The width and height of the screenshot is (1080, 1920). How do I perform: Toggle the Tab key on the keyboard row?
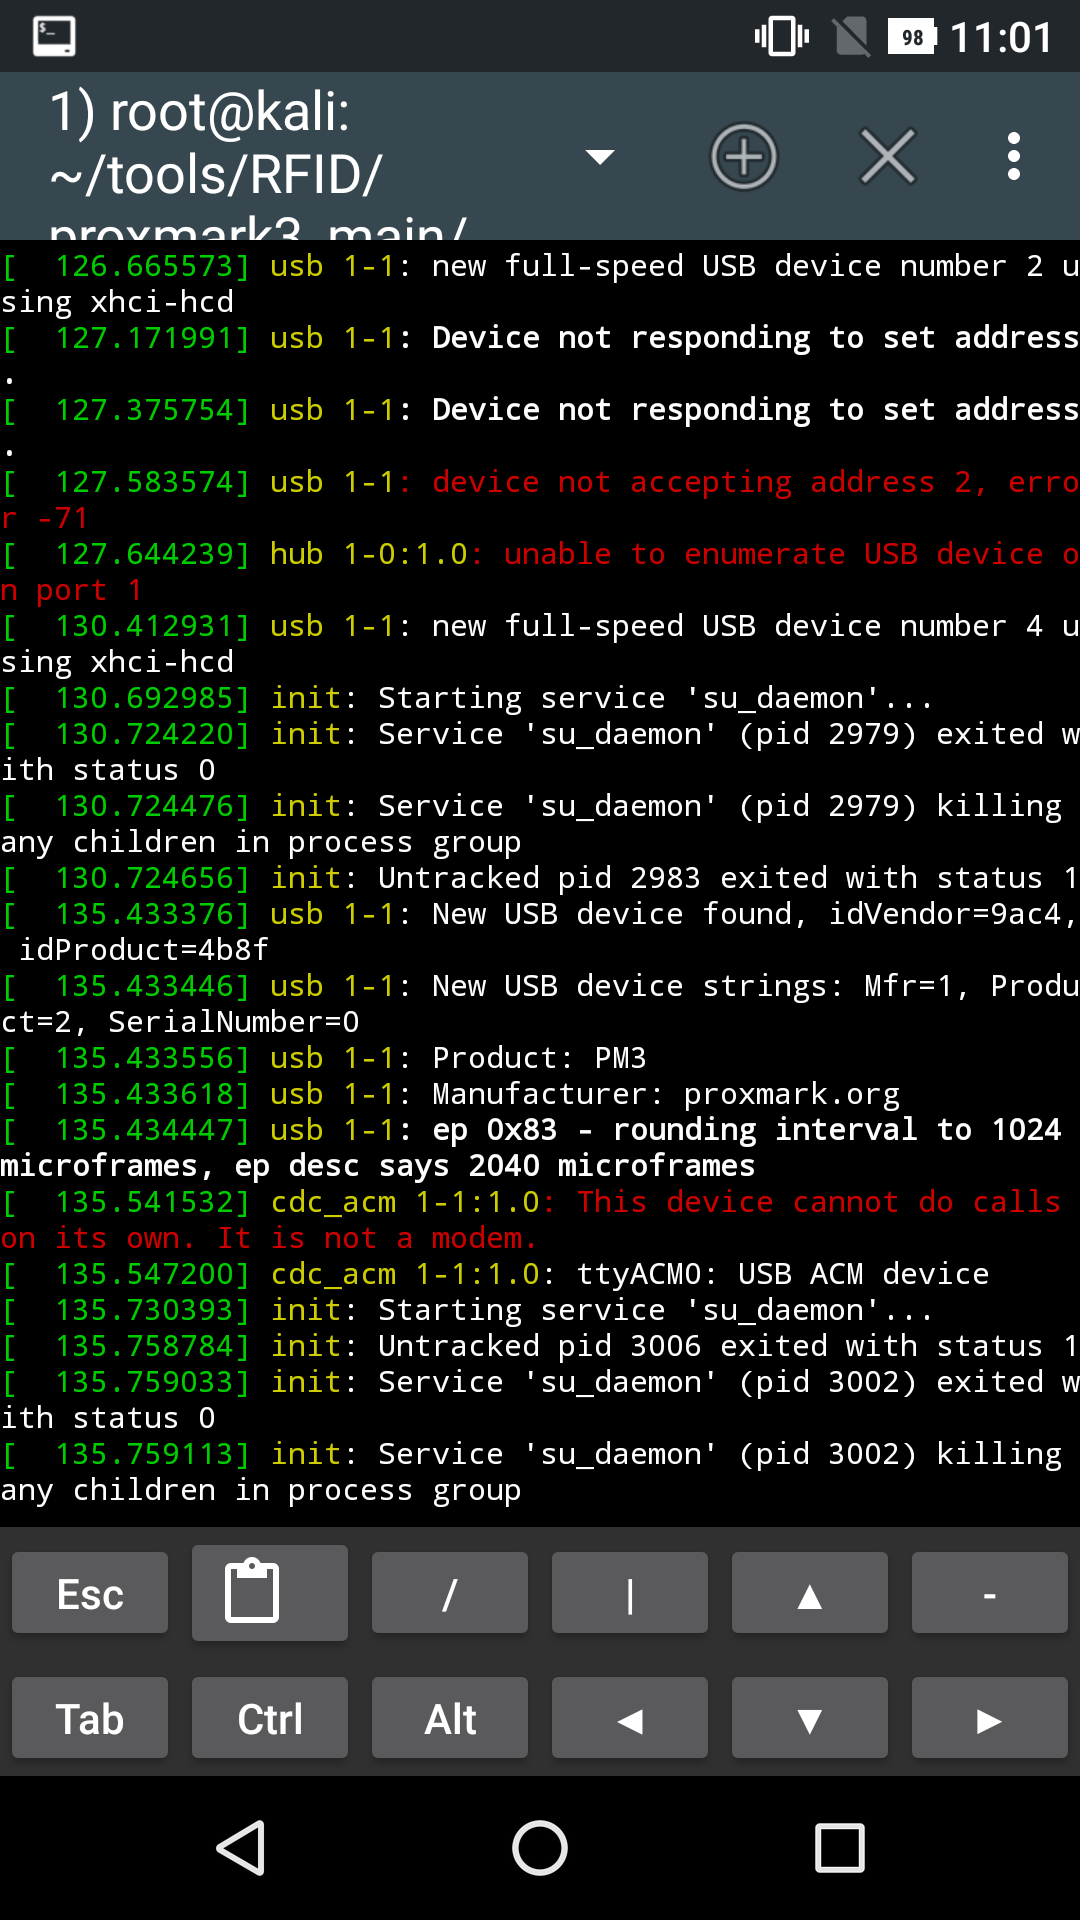[89, 1718]
